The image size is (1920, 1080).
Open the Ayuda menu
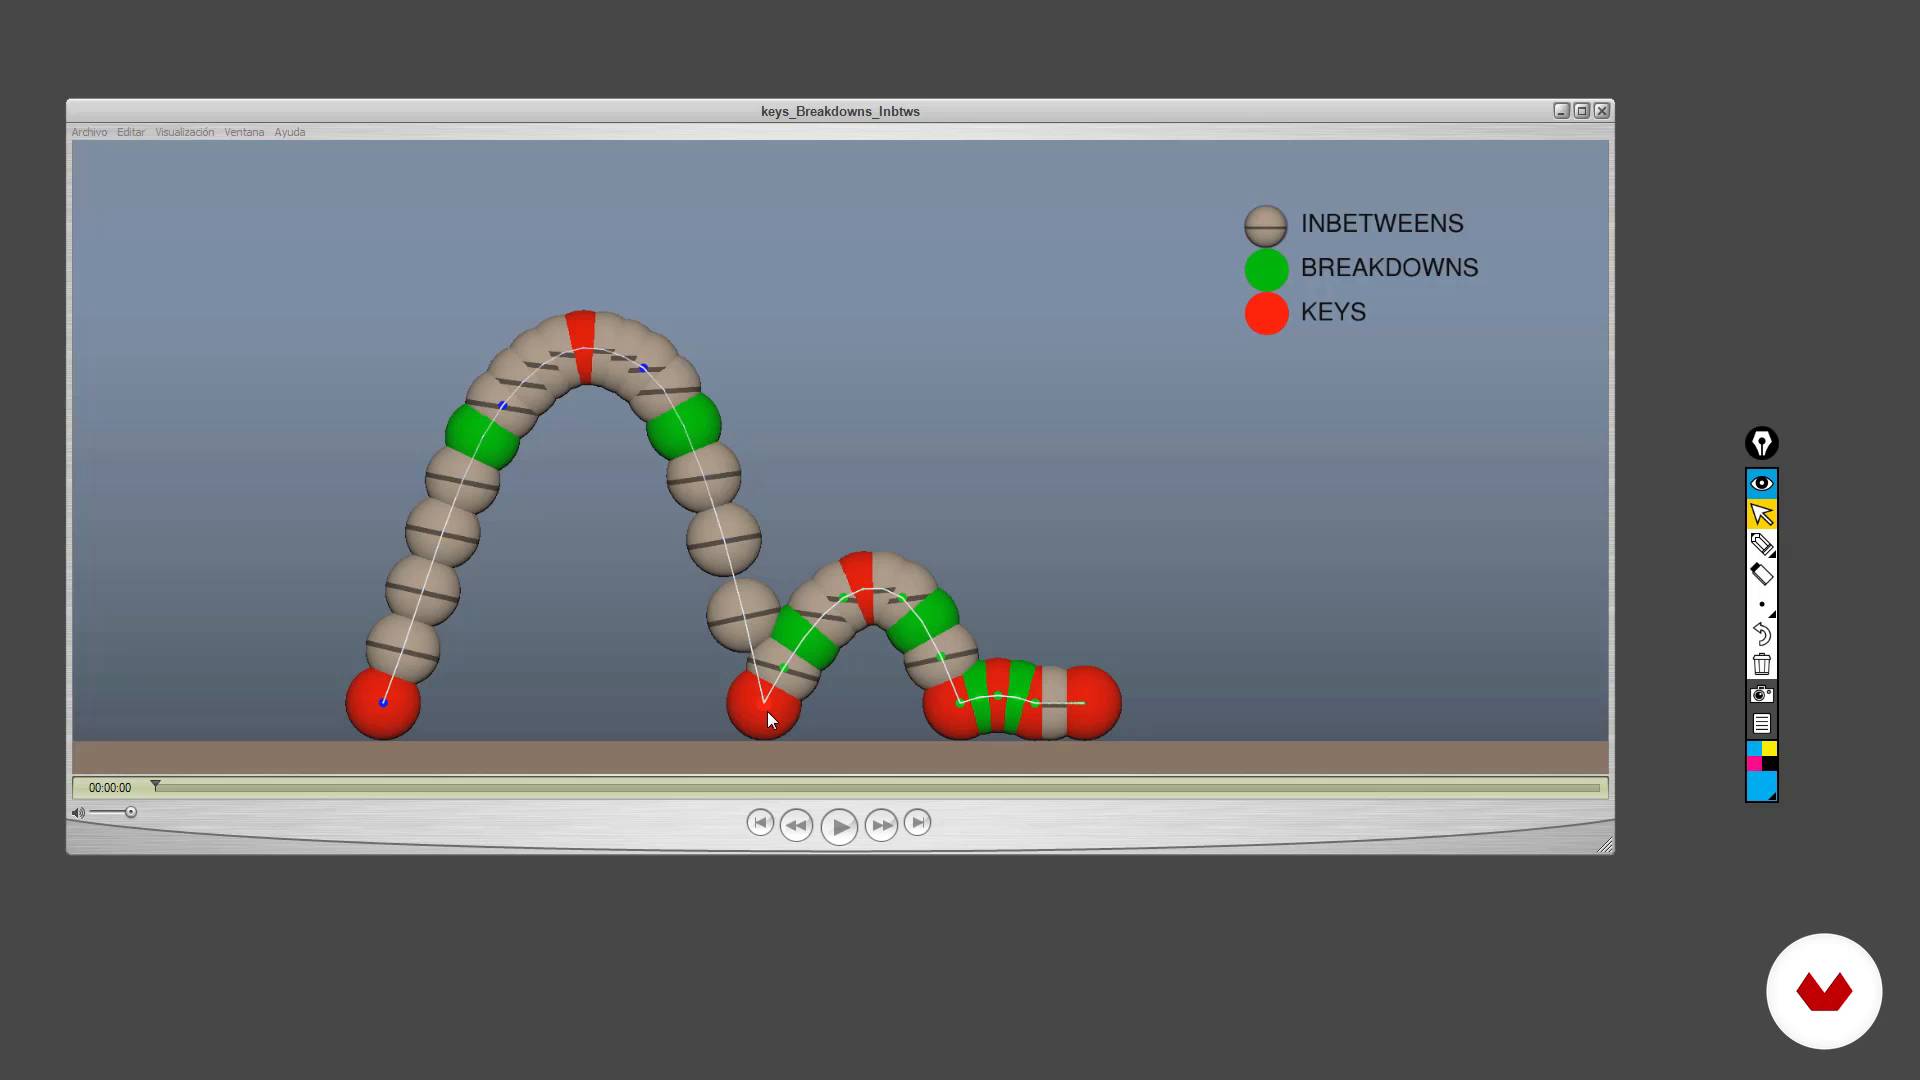tap(290, 132)
